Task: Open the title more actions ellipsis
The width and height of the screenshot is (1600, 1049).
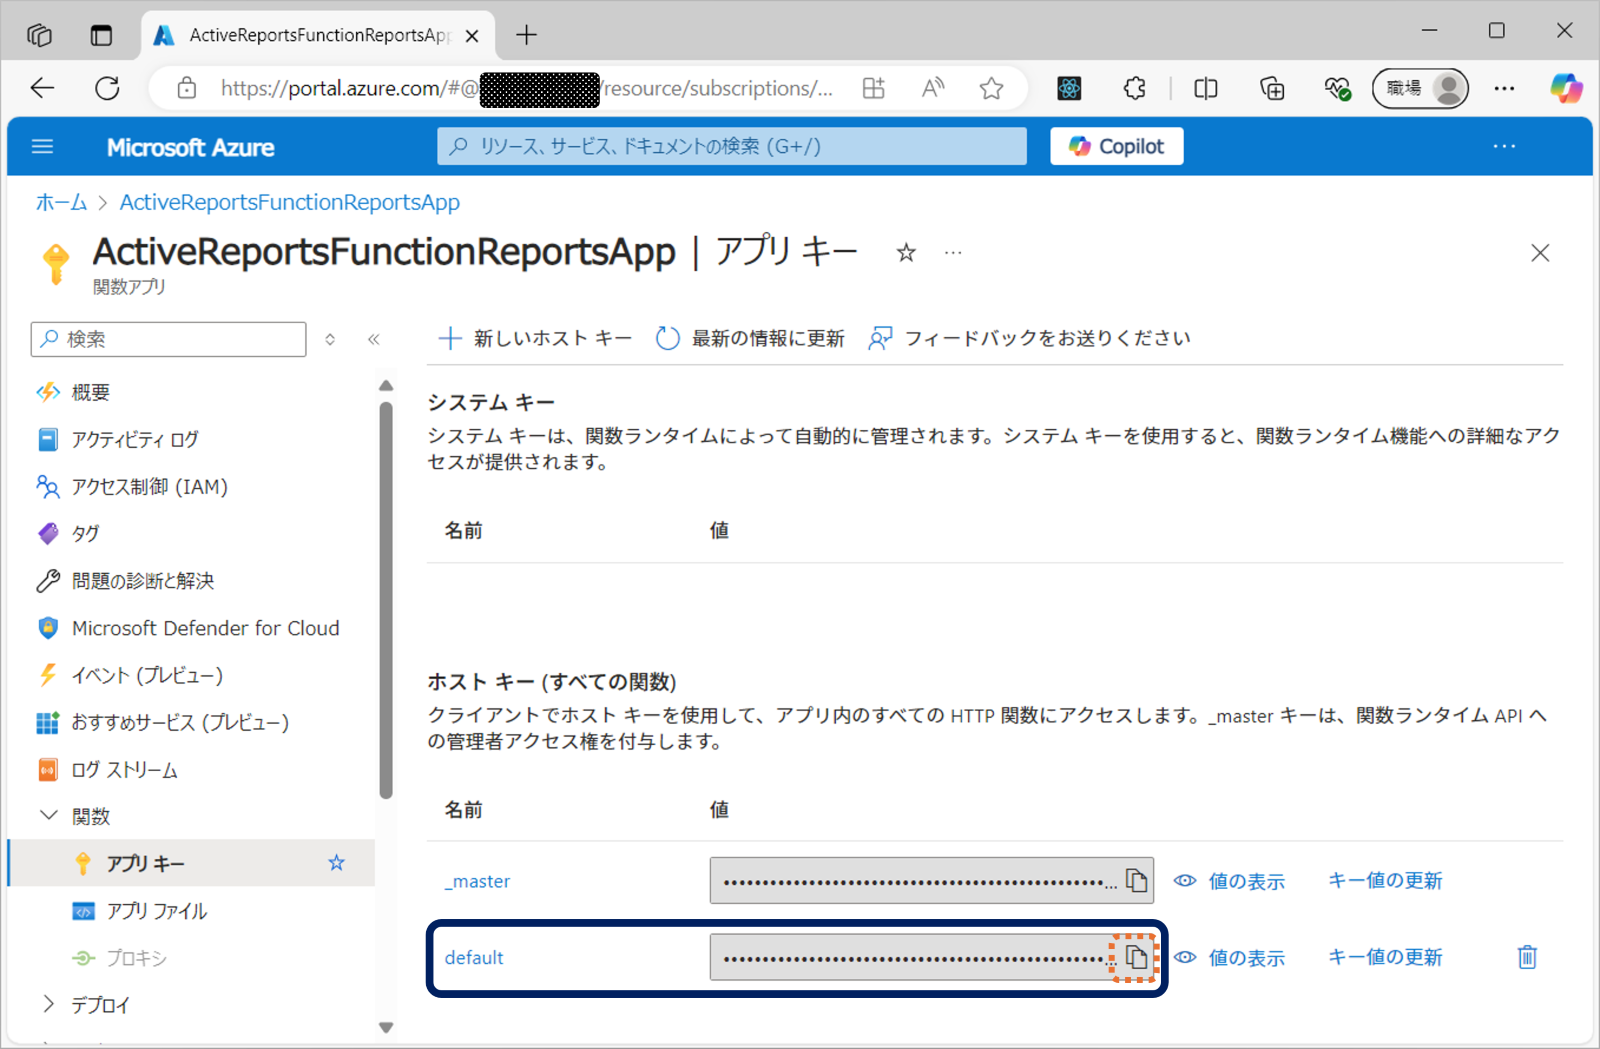Action: tap(953, 253)
